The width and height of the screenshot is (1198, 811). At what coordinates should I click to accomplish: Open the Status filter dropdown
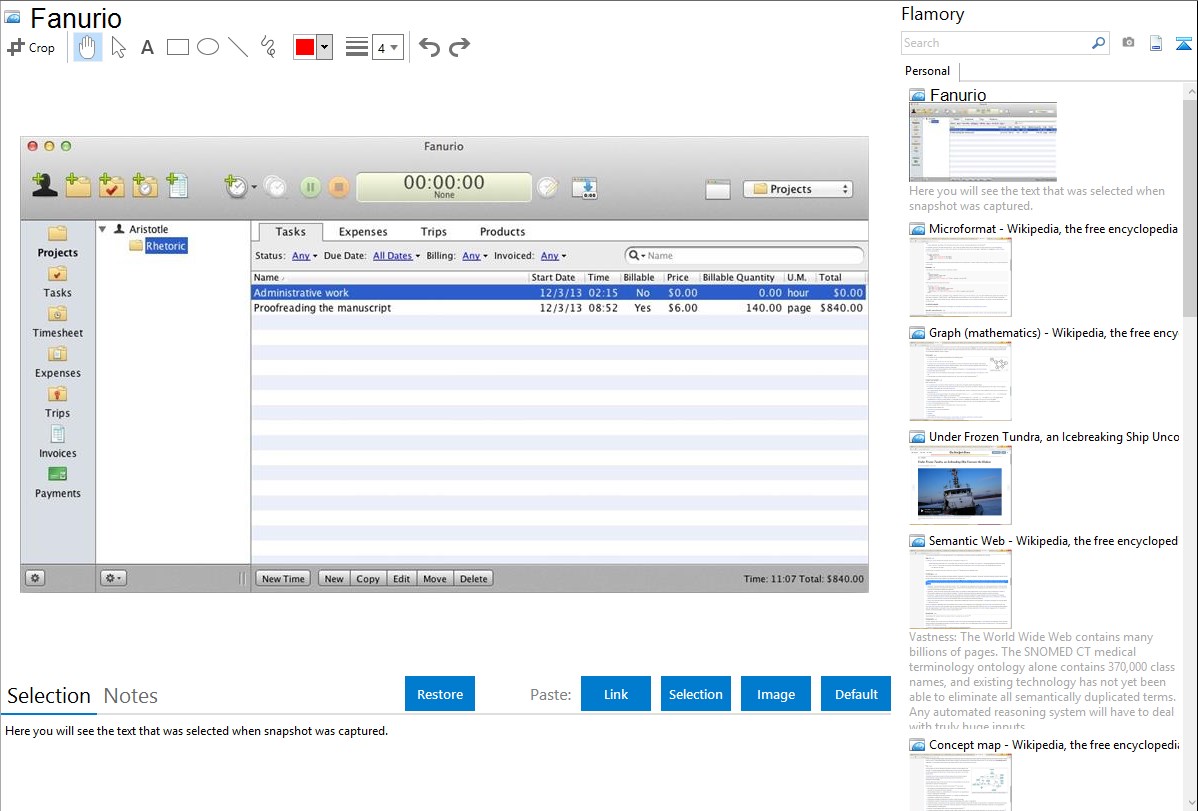(x=304, y=256)
